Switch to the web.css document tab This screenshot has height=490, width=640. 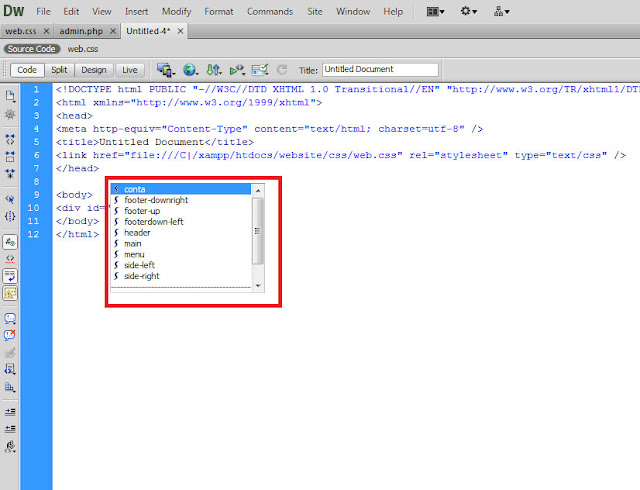[x=21, y=31]
